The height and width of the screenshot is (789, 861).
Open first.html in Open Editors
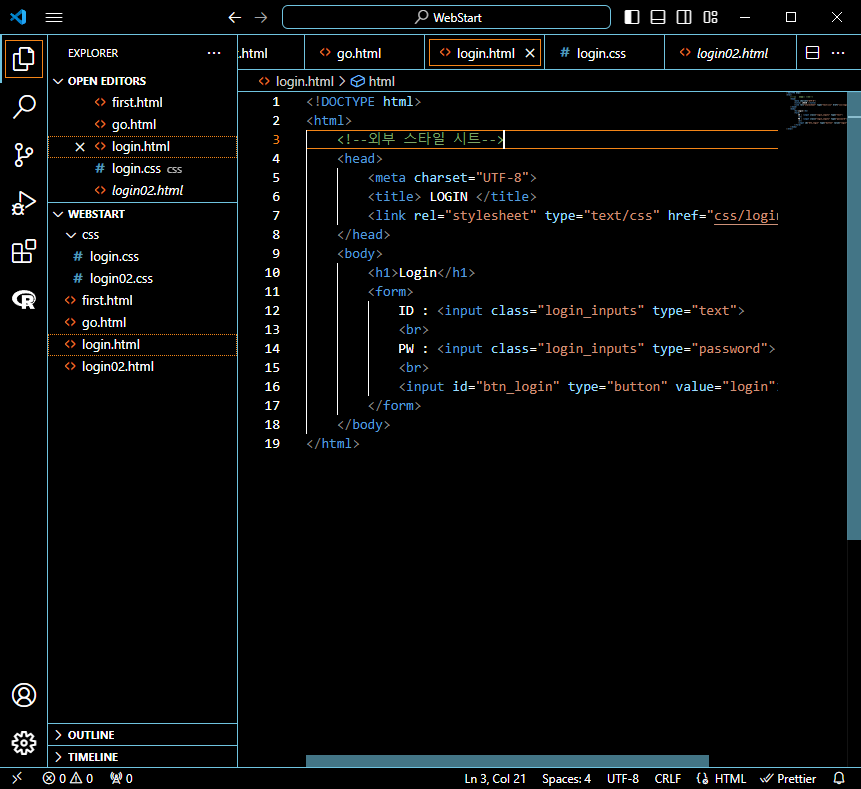pyautogui.click(x=143, y=102)
